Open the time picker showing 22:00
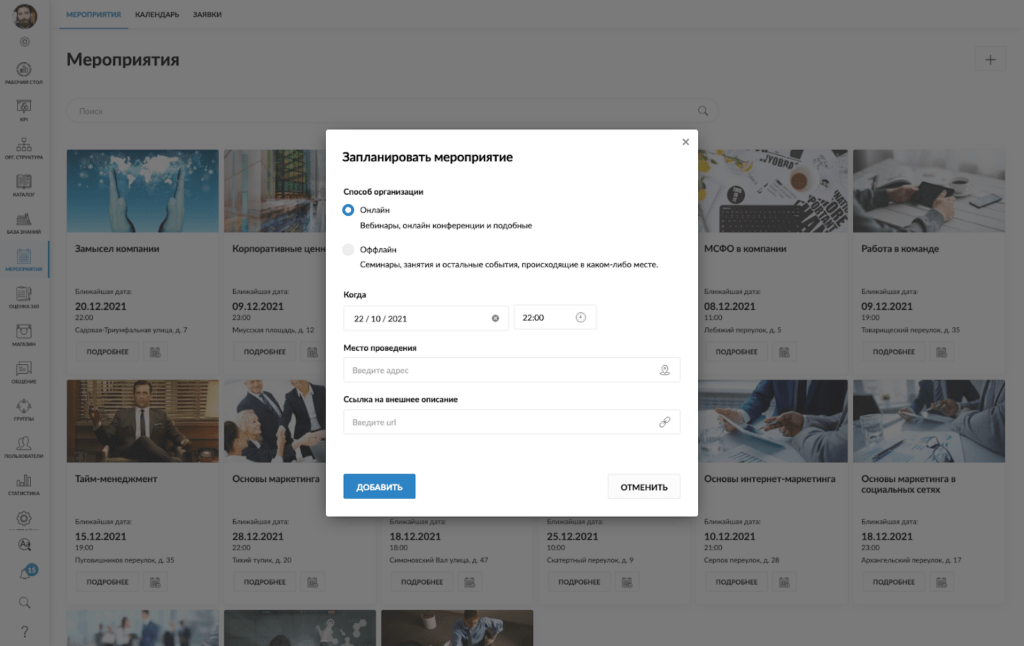This screenshot has width=1024, height=646. click(x=554, y=318)
